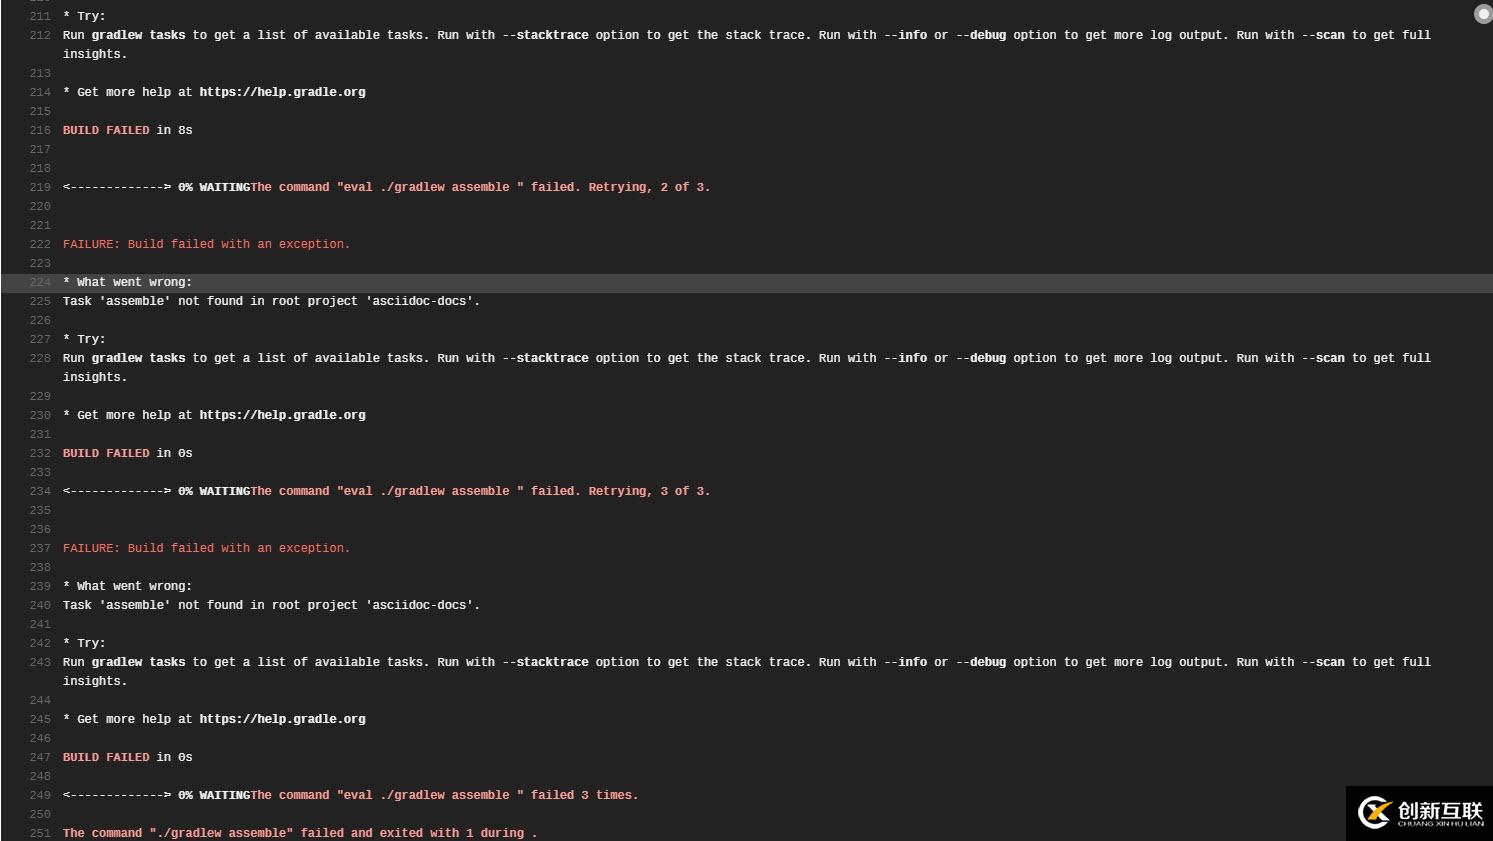
Task: Open the help.gradle.org link on line 245
Action: click(282, 719)
